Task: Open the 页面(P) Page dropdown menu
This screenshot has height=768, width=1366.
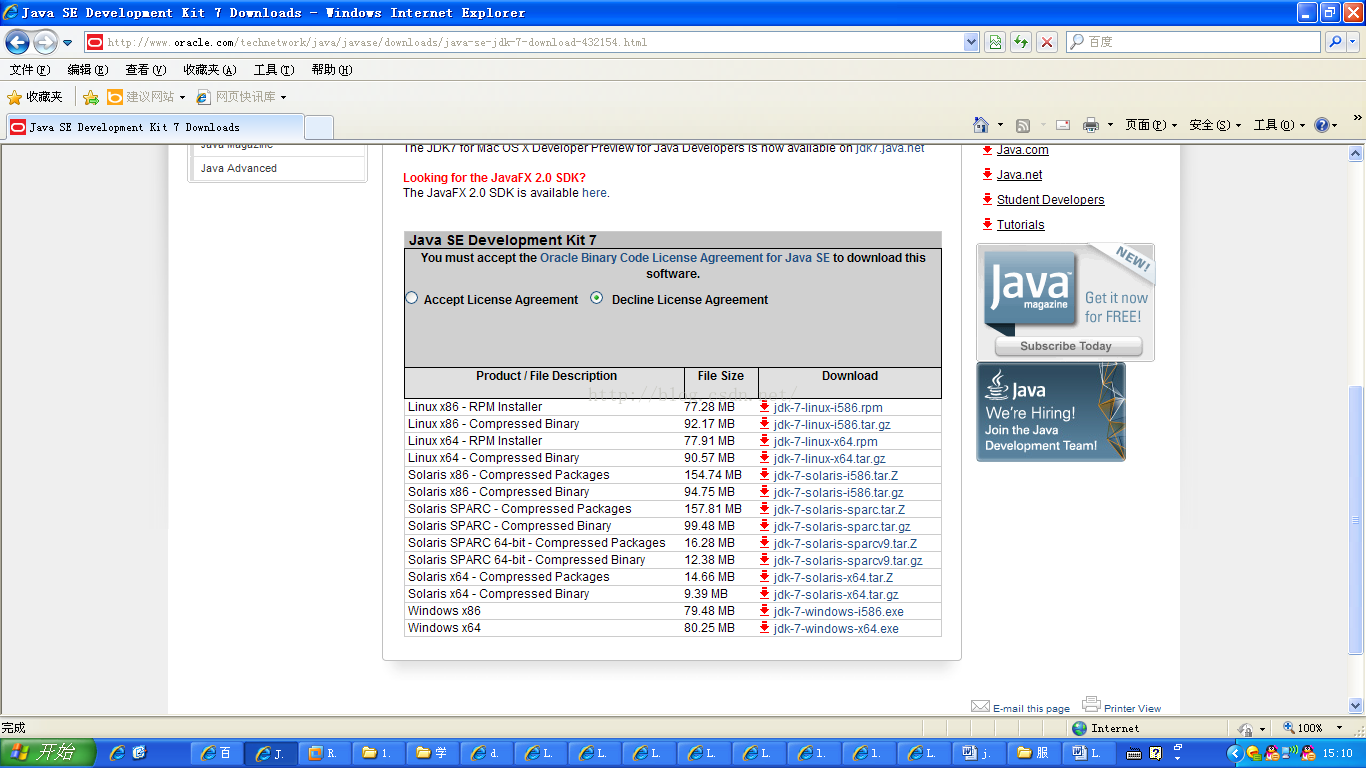Action: pyautogui.click(x=1150, y=125)
